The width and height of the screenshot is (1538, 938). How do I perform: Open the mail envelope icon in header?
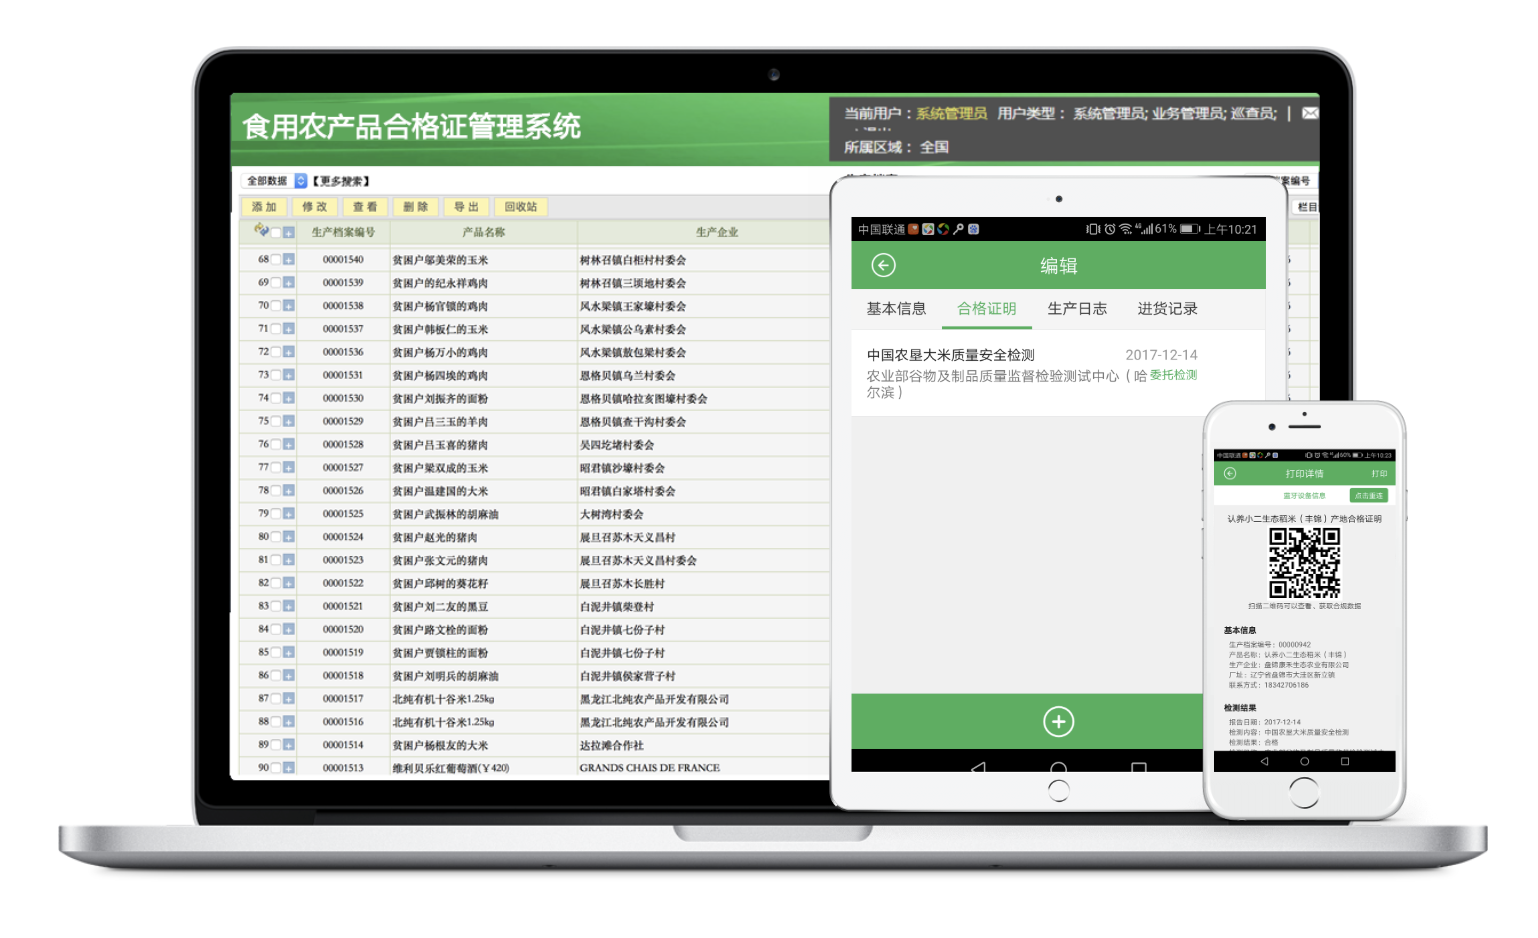coord(1309,114)
